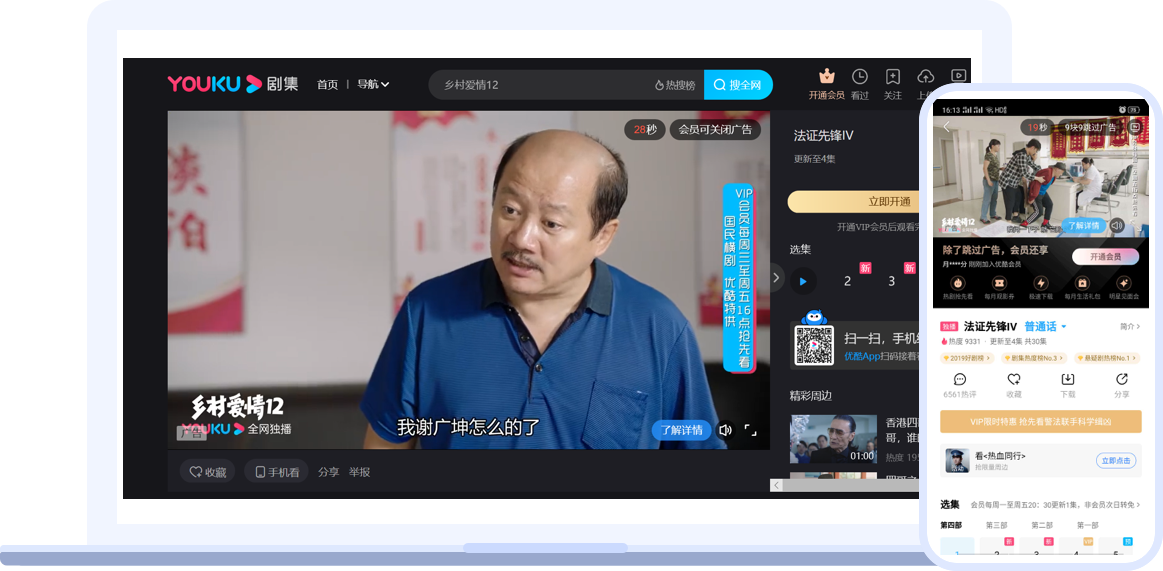This screenshot has width=1163, height=571.
Task: Click the blue robot mascot above the QR code
Action: pos(814,317)
